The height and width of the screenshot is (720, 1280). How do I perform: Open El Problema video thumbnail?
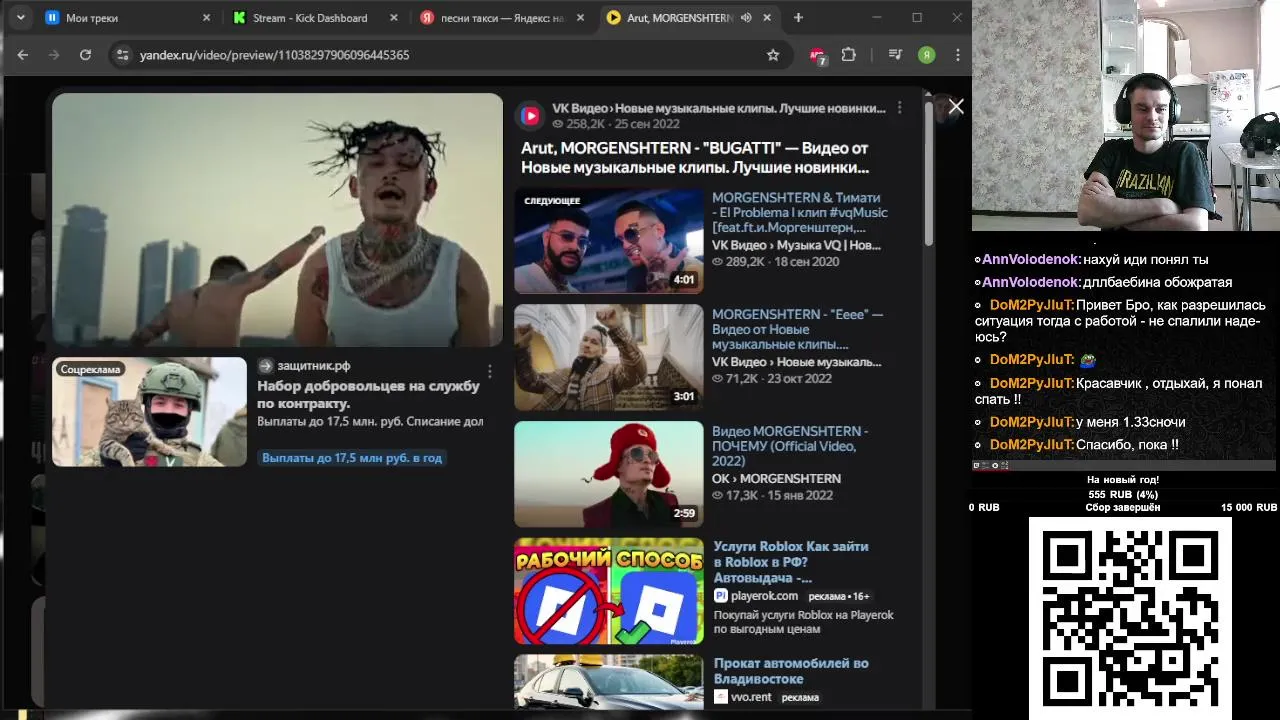(608, 240)
